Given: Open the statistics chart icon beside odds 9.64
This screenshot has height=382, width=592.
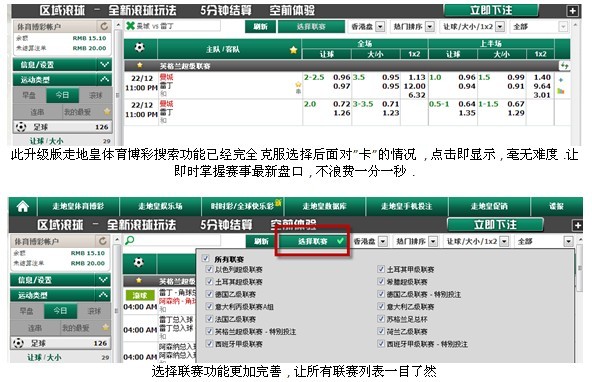Looking at the screenshot, I should pos(561,91).
